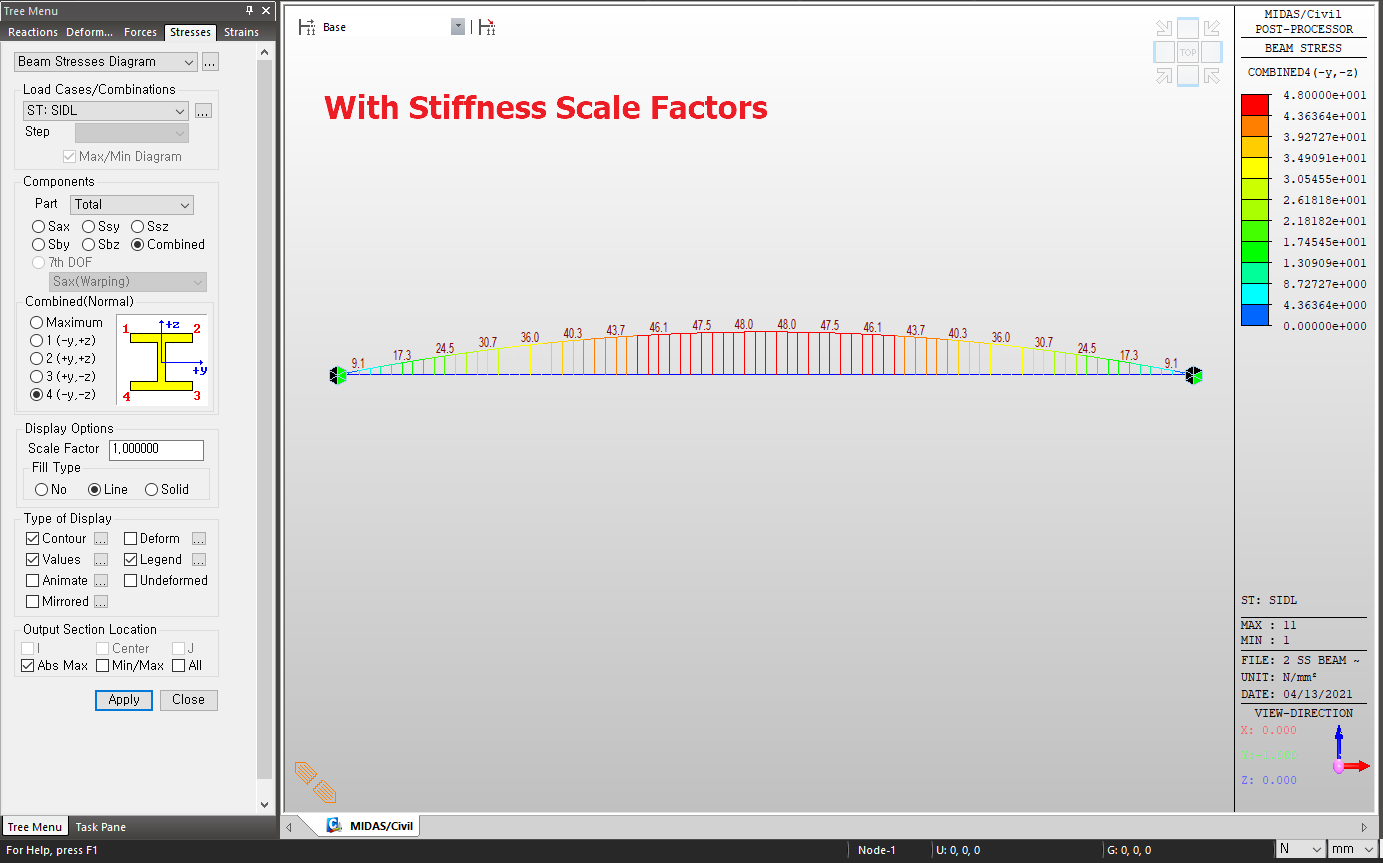Switch to the Reactions tab
Viewport: 1383px width, 863px height.
coord(32,32)
